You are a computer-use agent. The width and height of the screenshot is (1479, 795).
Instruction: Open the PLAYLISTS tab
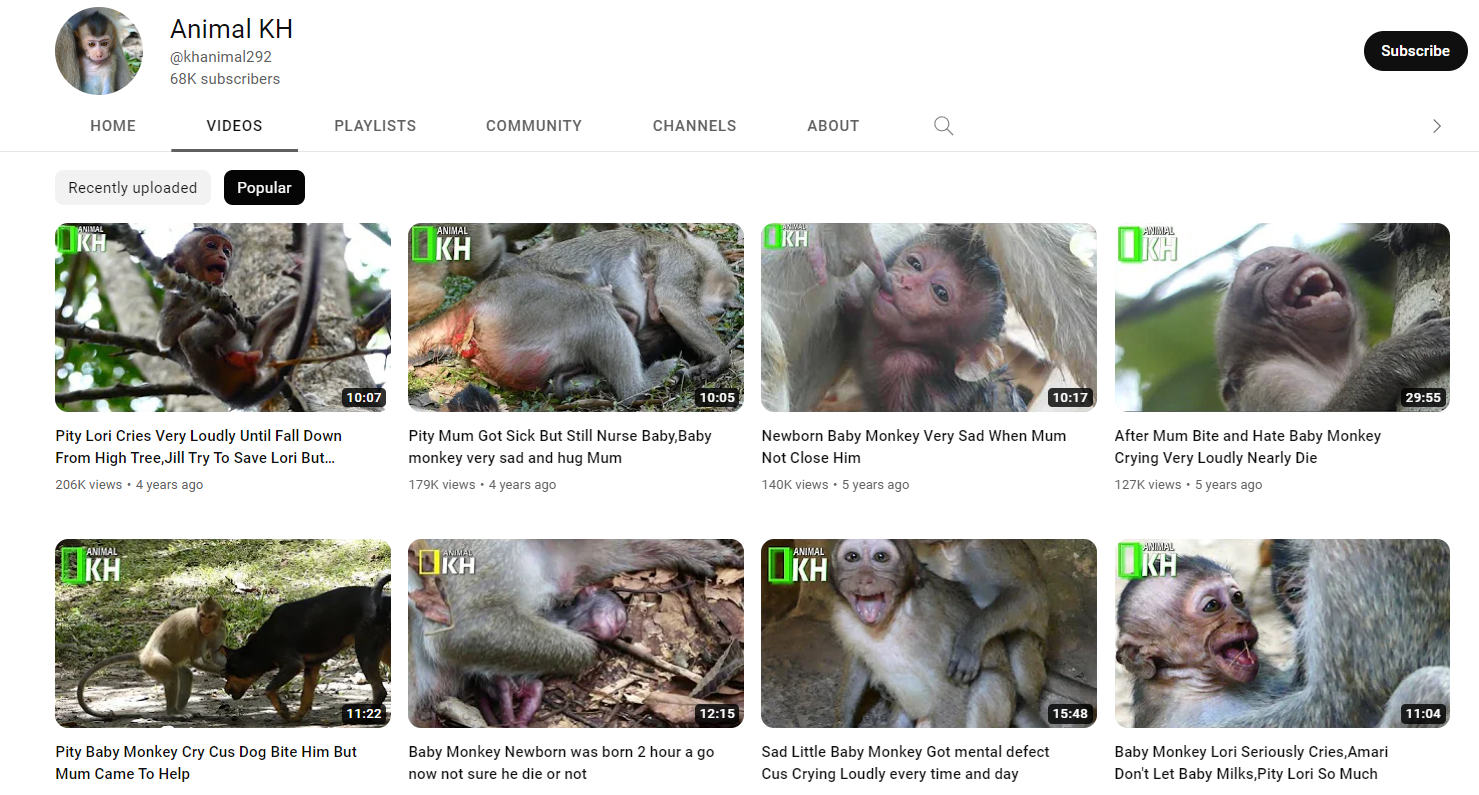pos(375,126)
